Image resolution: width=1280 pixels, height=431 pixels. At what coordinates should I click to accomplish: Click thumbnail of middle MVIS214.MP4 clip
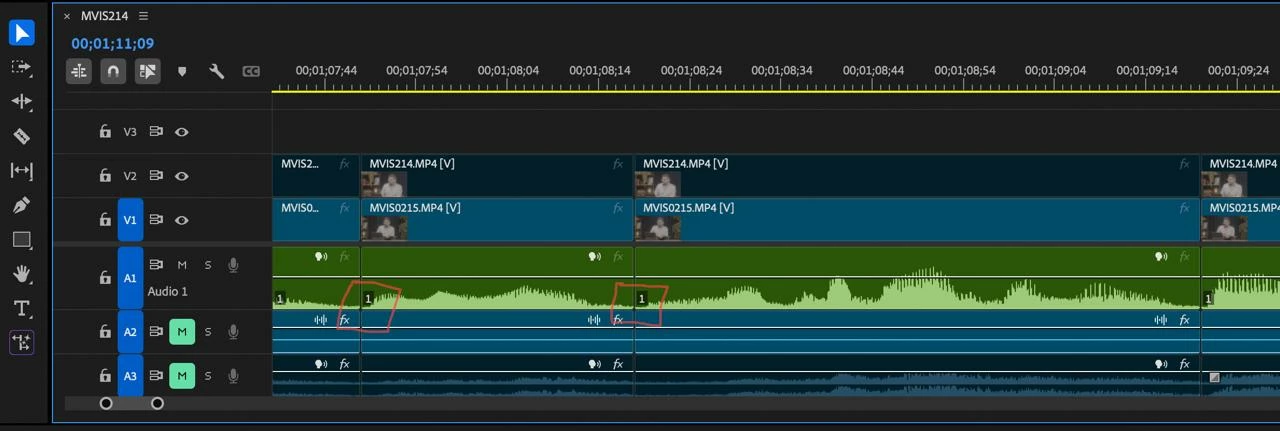(658, 184)
